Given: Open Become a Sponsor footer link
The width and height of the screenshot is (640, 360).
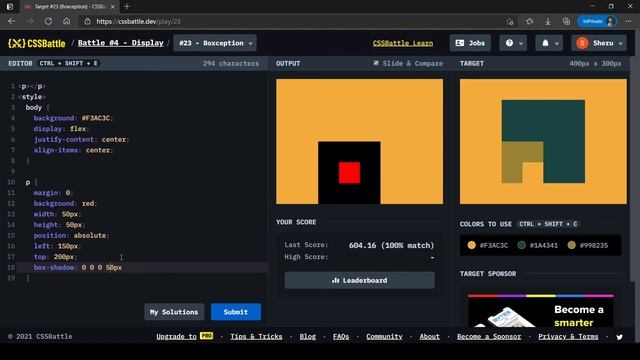Looking at the screenshot, I should 489,337.
